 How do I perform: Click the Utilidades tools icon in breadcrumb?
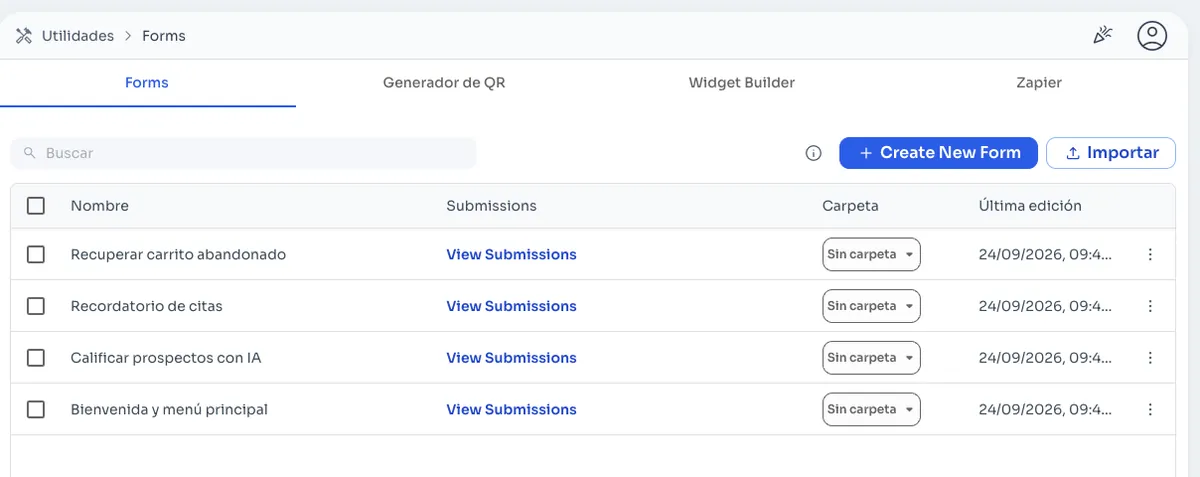24,36
